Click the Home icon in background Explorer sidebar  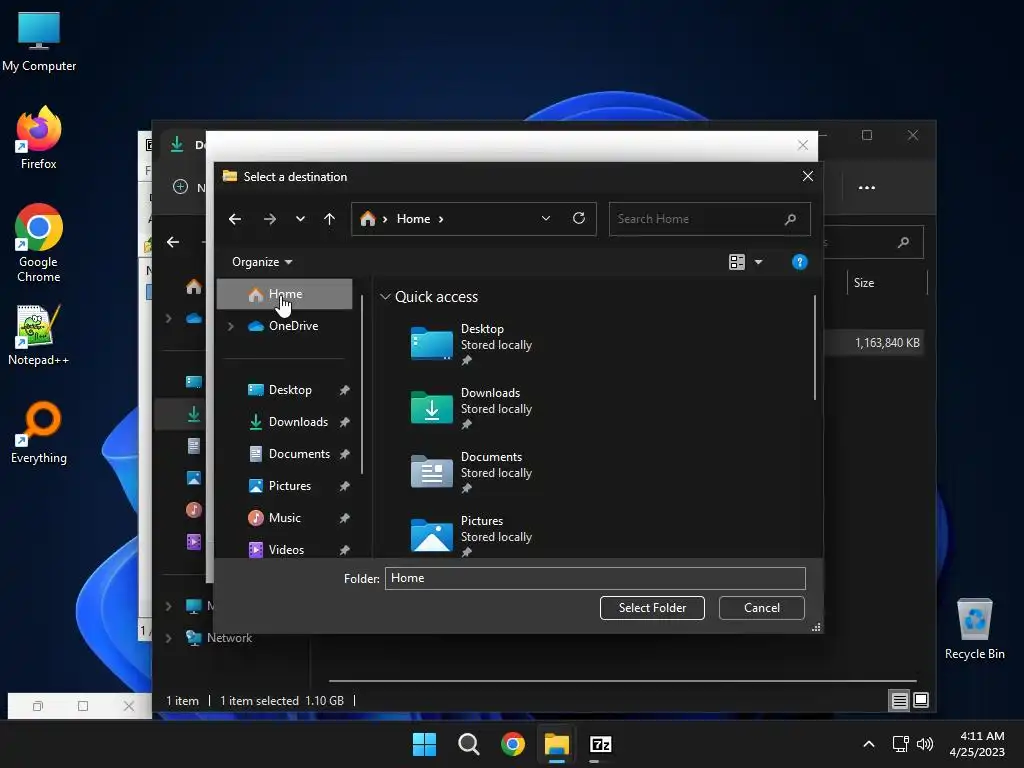193,287
